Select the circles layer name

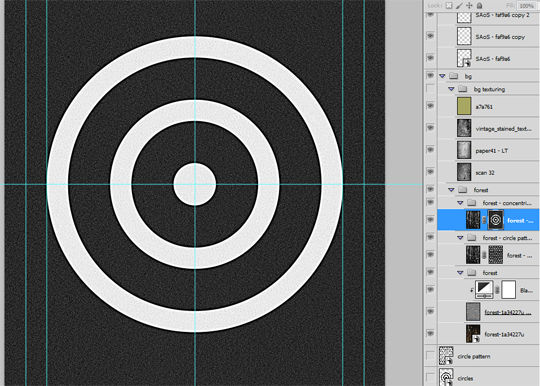click(465, 378)
